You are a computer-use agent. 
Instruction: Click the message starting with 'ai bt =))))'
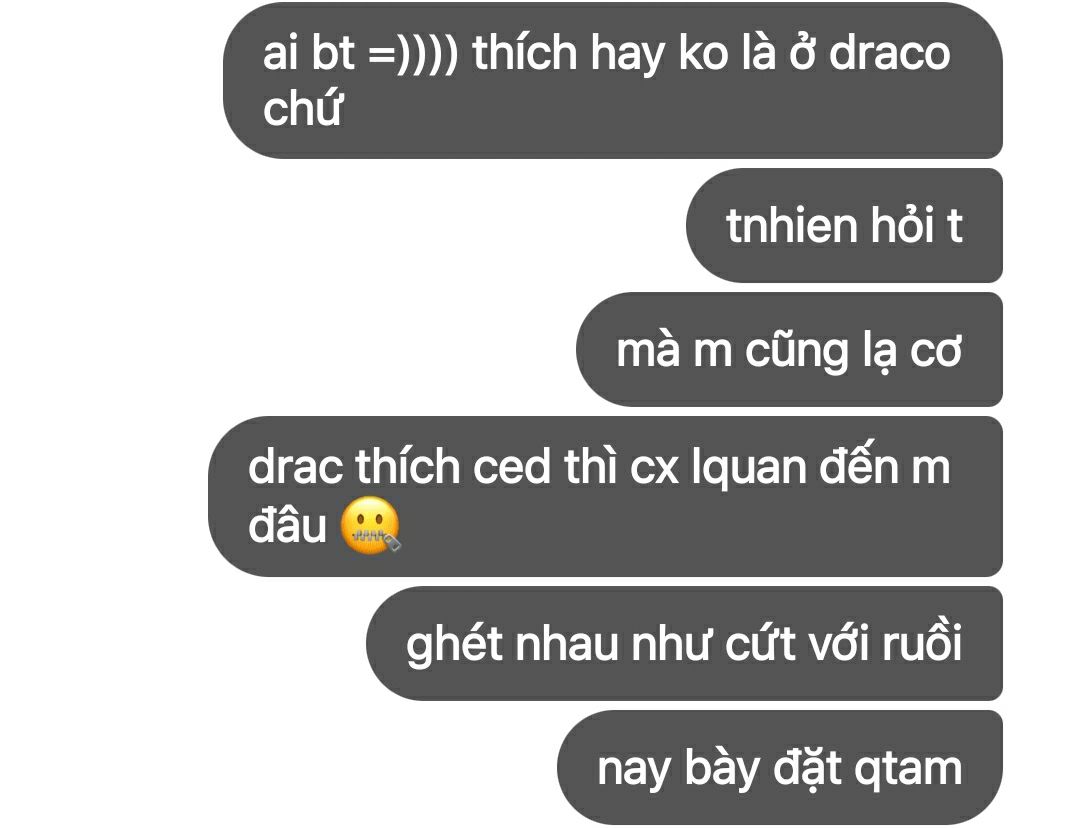pos(612,81)
